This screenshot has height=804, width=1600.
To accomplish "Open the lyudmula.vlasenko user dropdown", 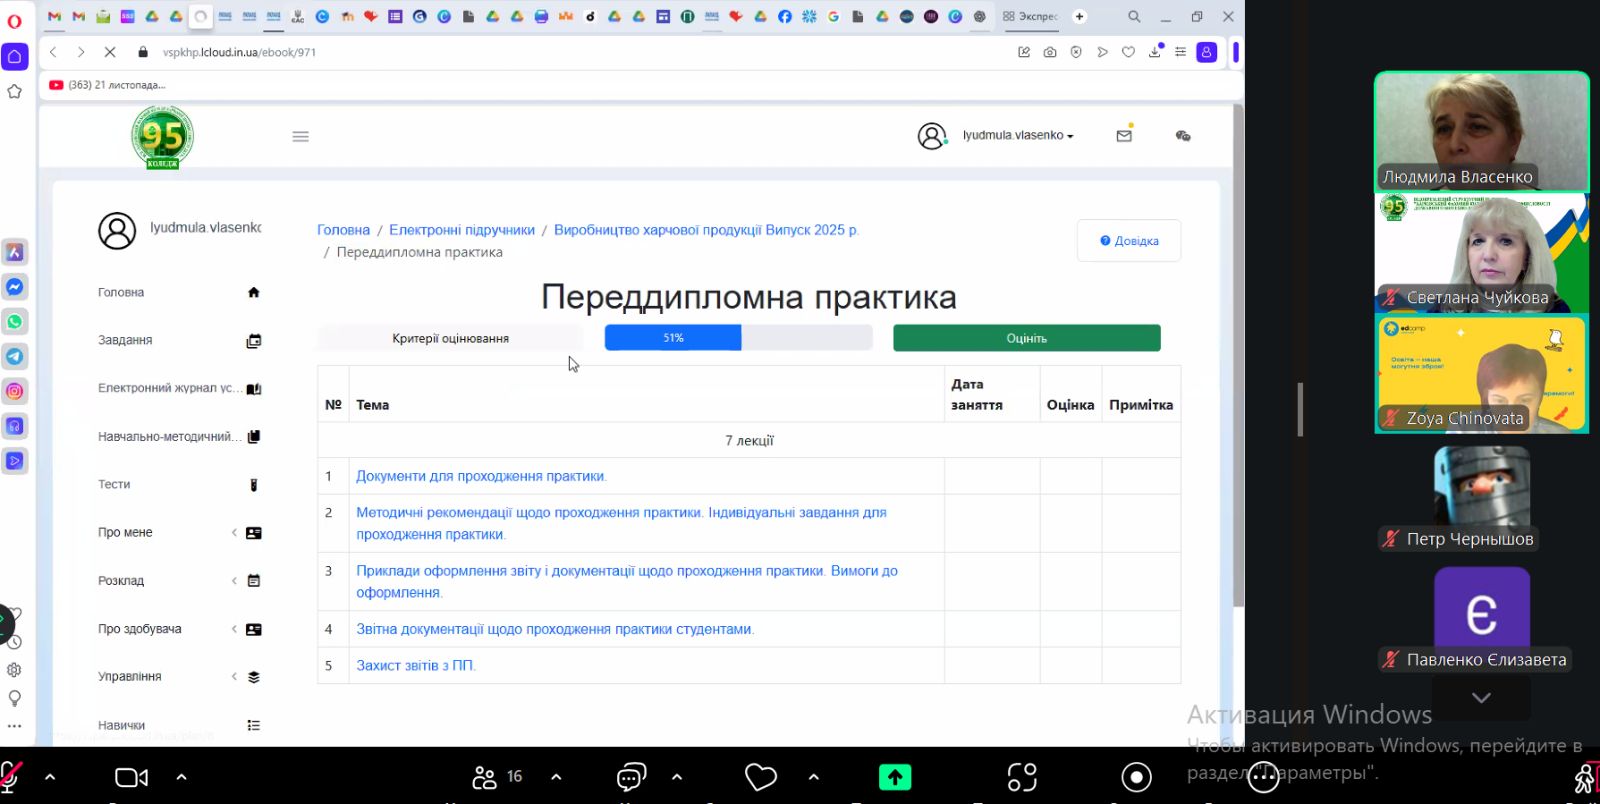I will point(1017,136).
